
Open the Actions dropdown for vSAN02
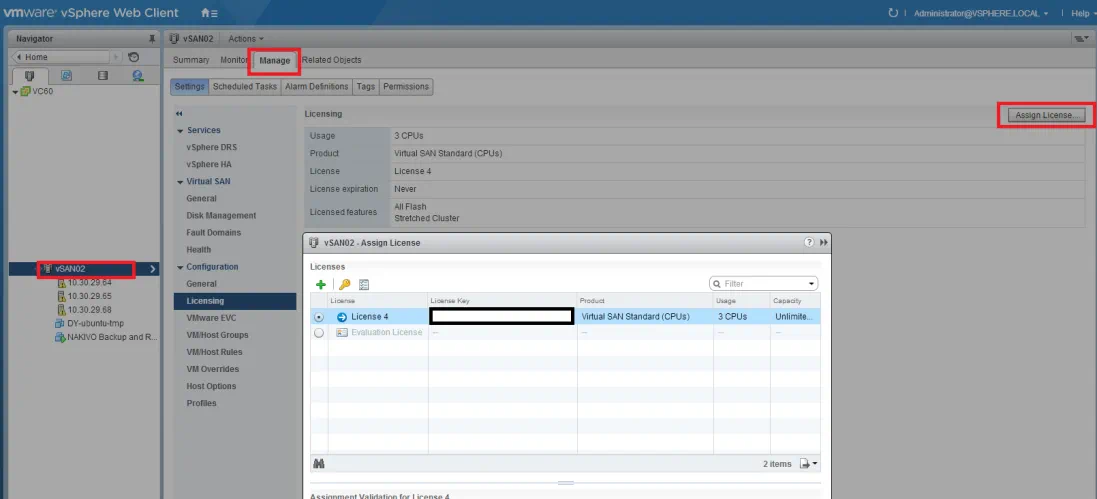[246, 38]
